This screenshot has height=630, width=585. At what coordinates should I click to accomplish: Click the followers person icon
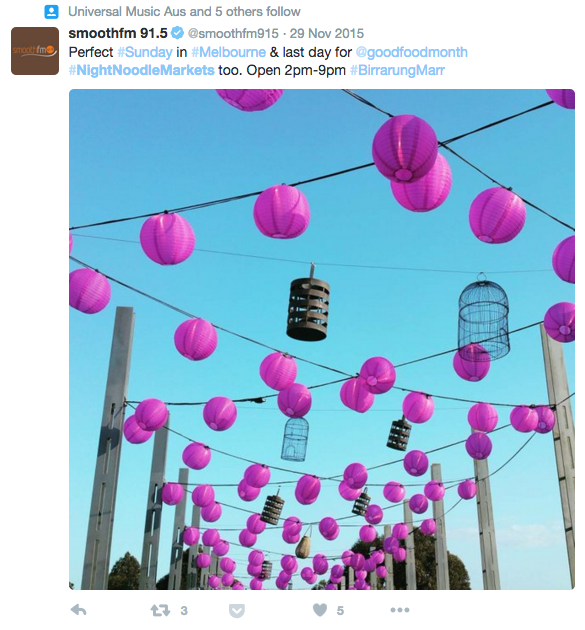(51, 12)
